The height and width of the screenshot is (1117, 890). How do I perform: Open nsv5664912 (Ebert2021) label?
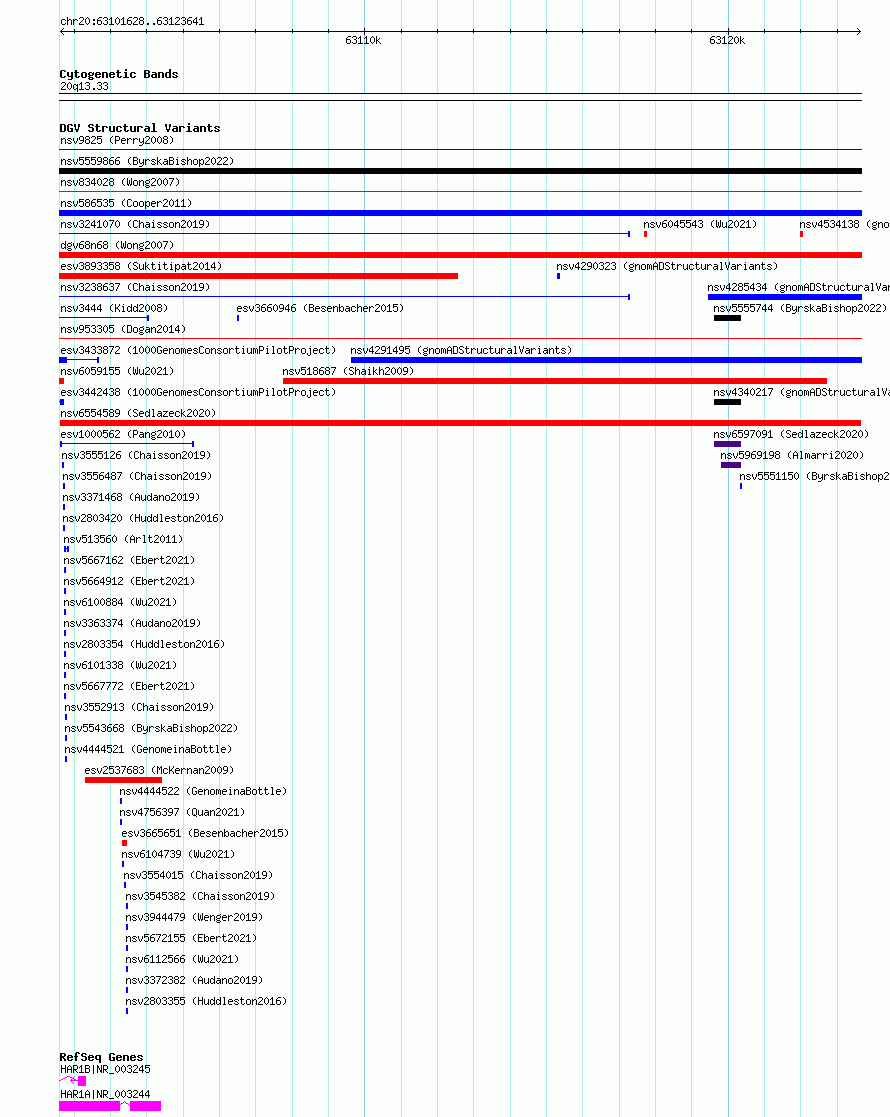pyautogui.click(x=129, y=581)
